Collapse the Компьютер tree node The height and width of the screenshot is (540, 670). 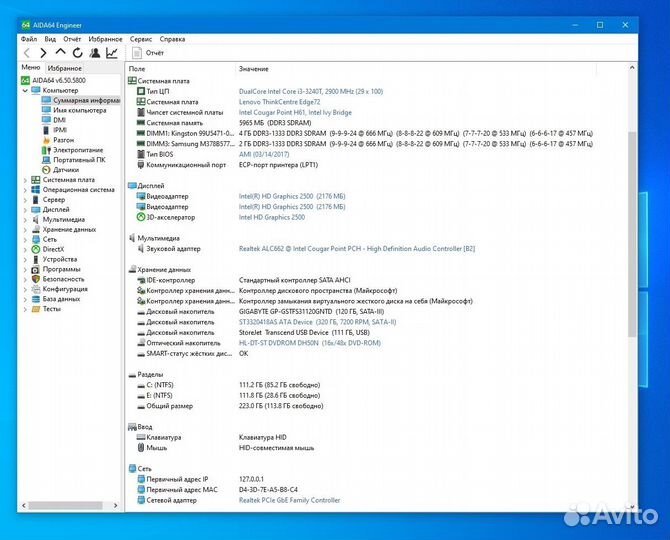point(25,91)
